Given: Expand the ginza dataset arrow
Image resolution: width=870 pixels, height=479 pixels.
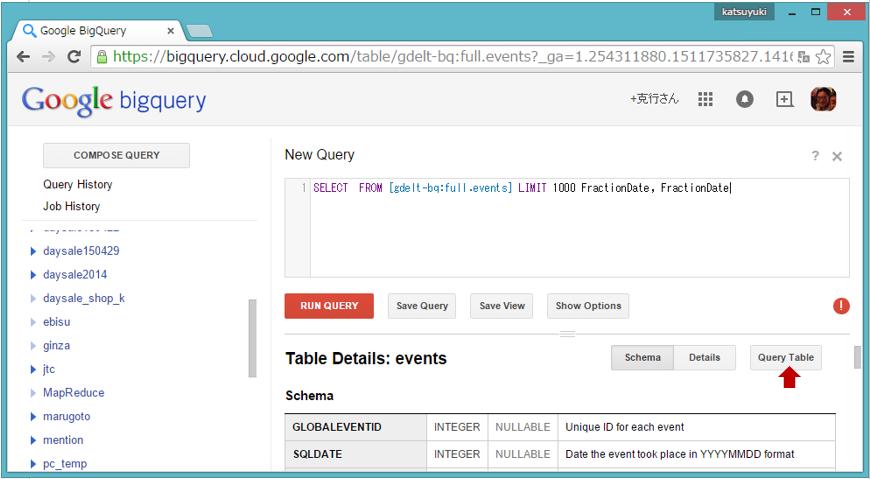Looking at the screenshot, I should point(33,346).
